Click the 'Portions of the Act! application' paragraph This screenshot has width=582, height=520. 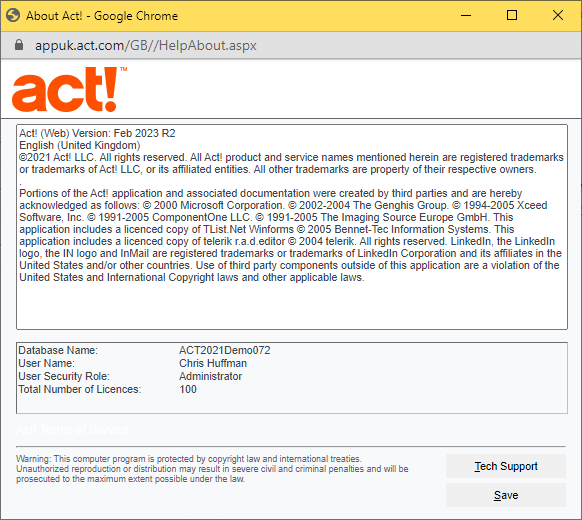point(291,235)
